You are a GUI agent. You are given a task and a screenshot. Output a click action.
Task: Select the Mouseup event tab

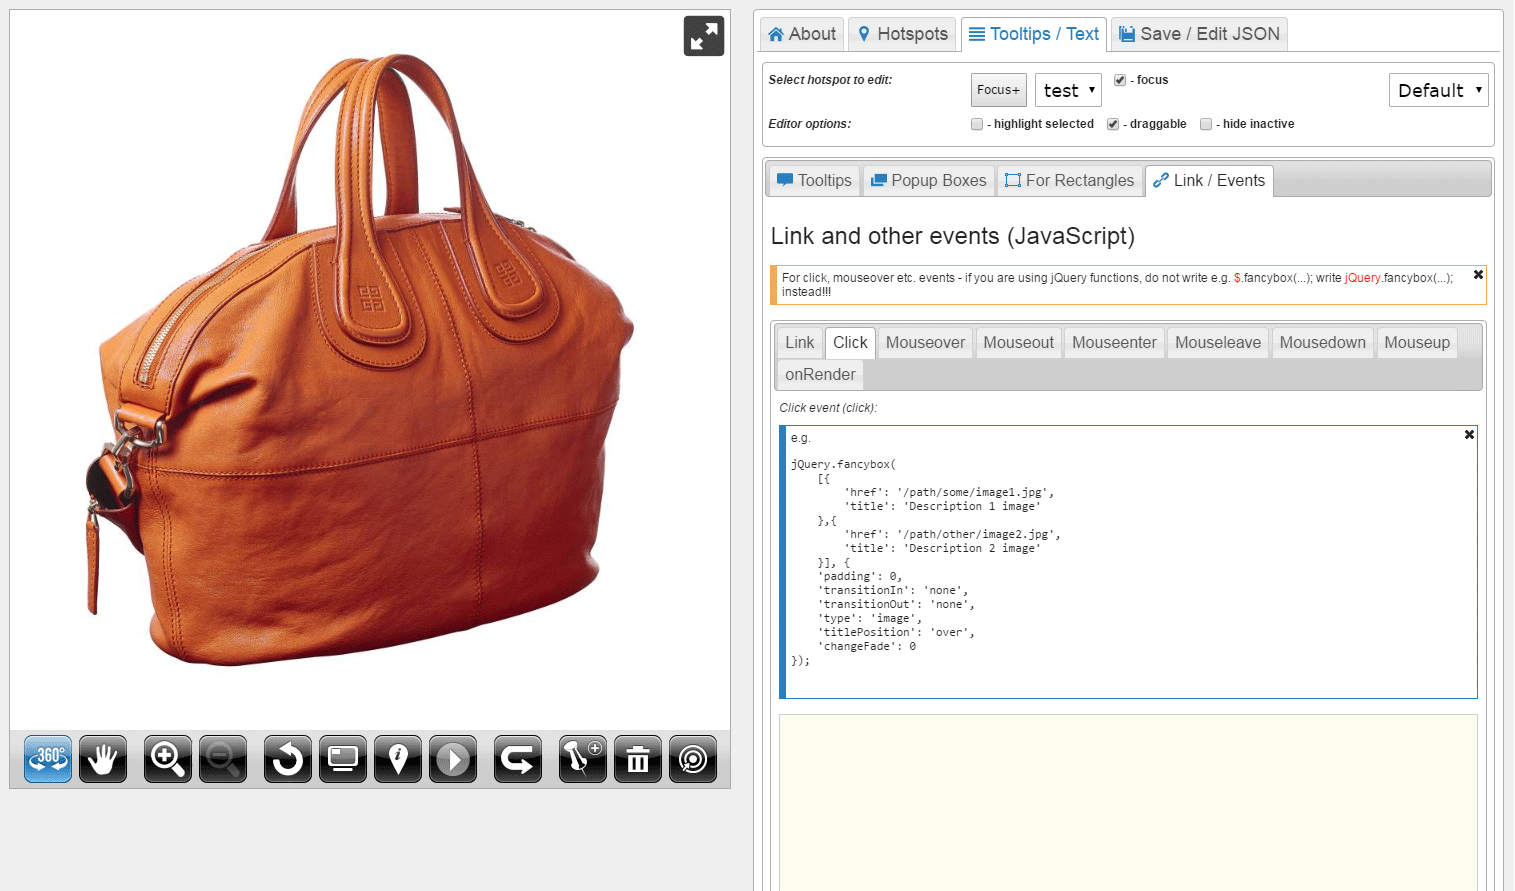(x=1417, y=342)
